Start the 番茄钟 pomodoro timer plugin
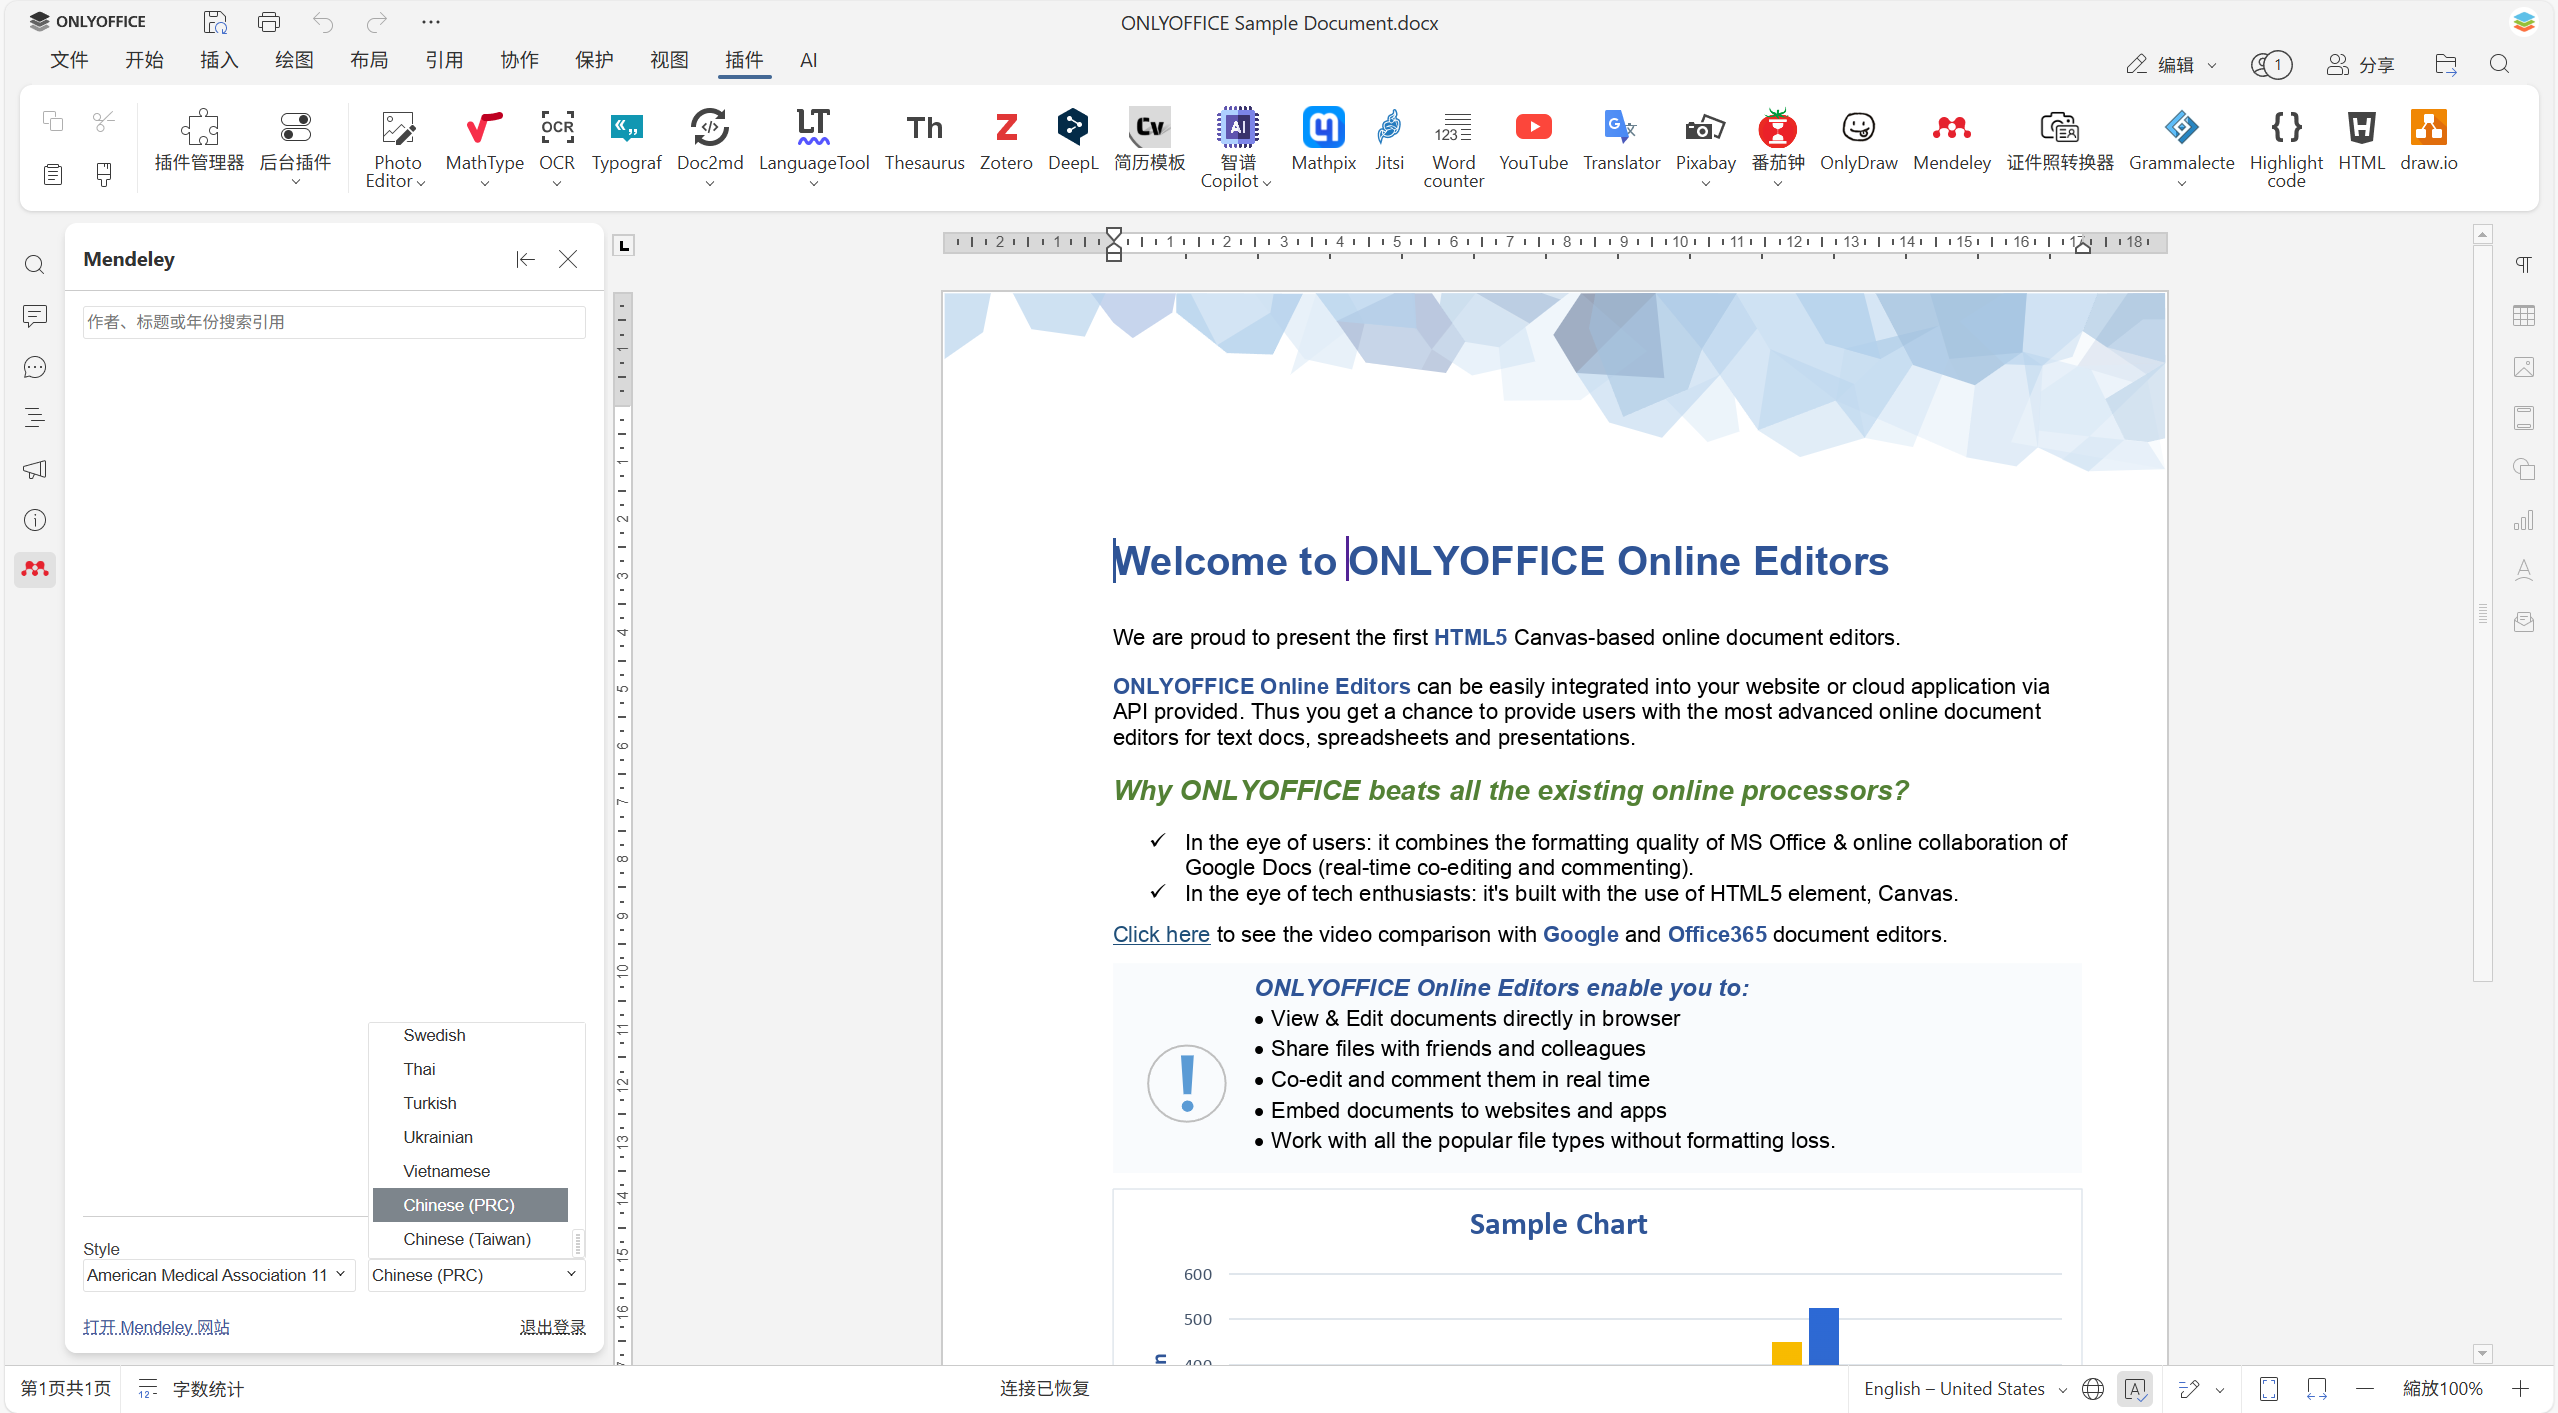 1777,148
